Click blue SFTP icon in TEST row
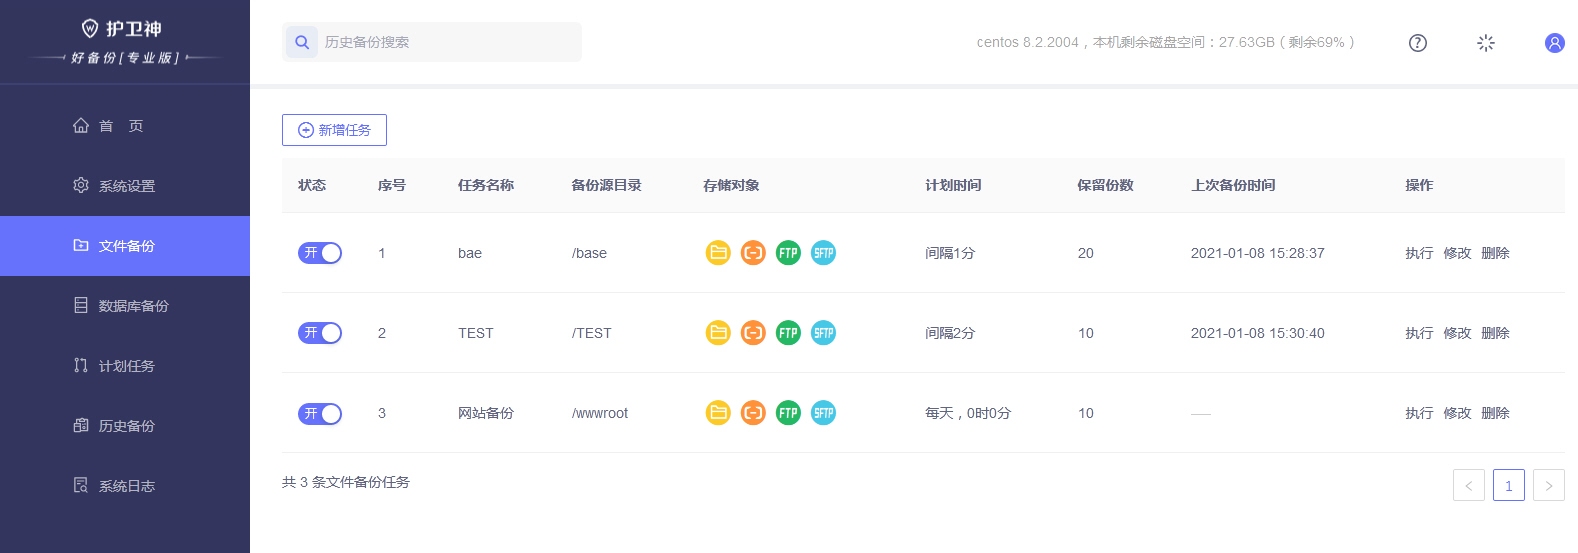Screen dimensions: 1578x553 tap(823, 333)
